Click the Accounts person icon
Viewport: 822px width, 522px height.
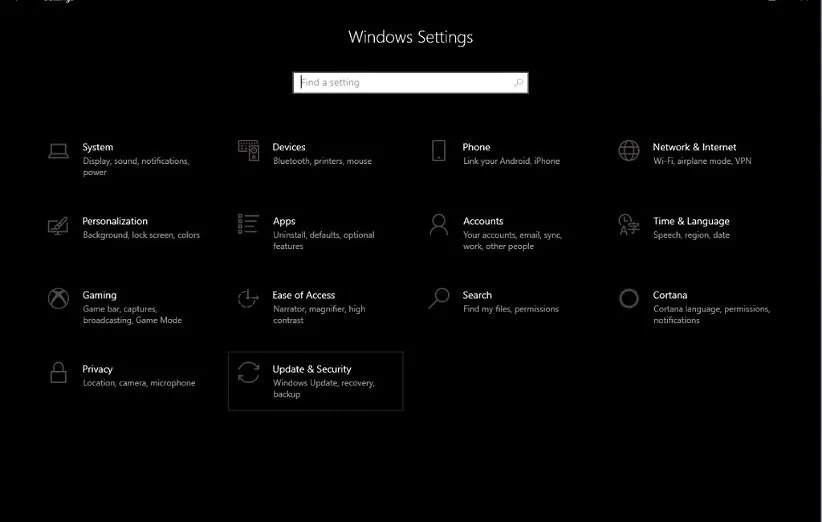pyautogui.click(x=439, y=224)
